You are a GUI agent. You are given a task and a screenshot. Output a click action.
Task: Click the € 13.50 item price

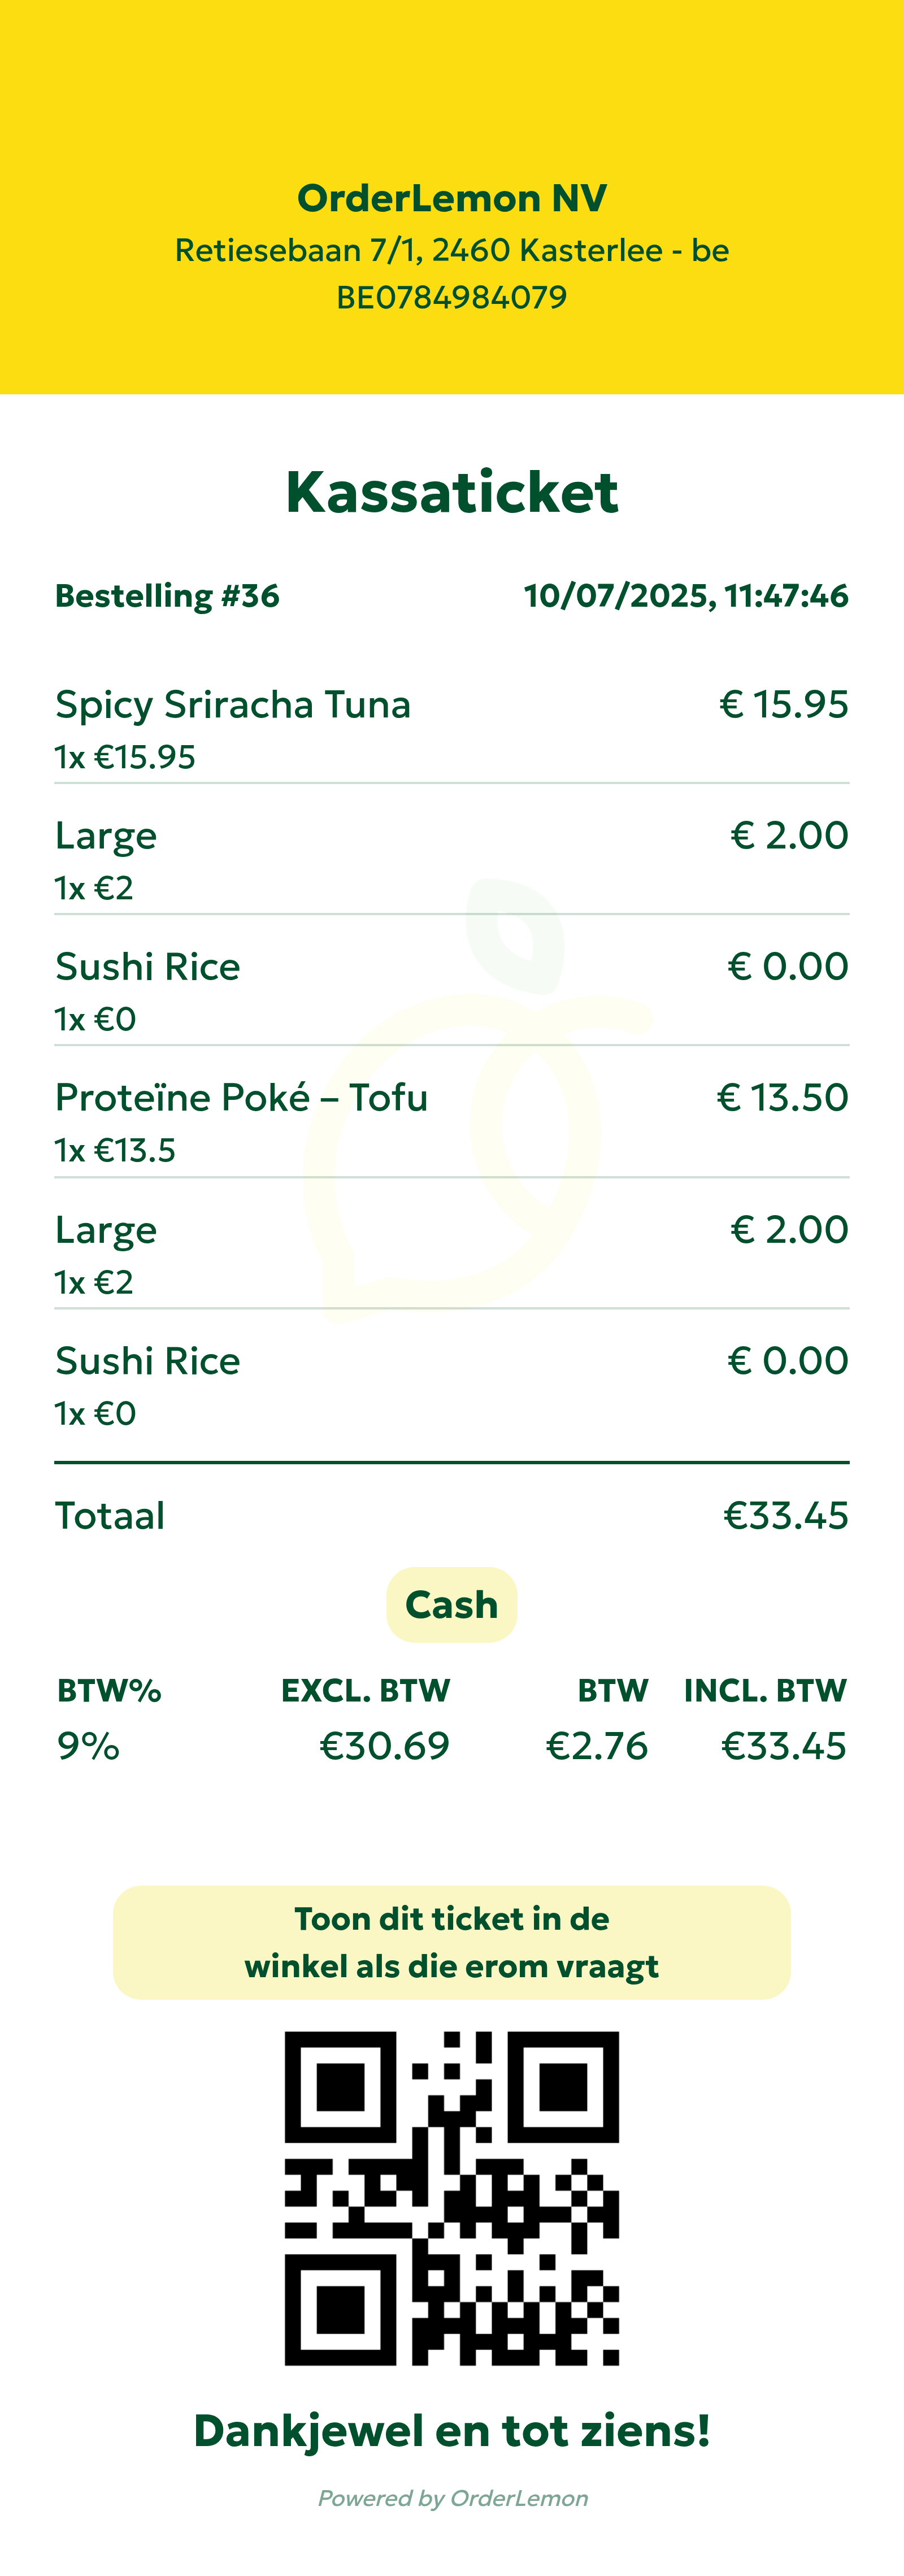click(783, 1098)
